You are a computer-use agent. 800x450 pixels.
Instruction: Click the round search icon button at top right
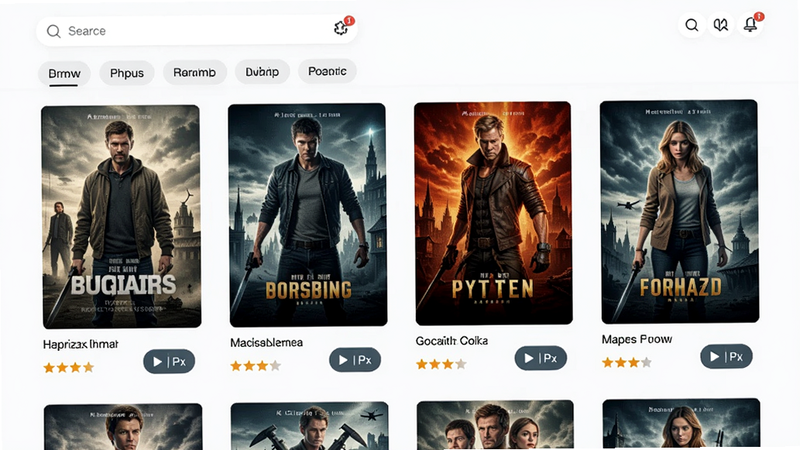(692, 25)
